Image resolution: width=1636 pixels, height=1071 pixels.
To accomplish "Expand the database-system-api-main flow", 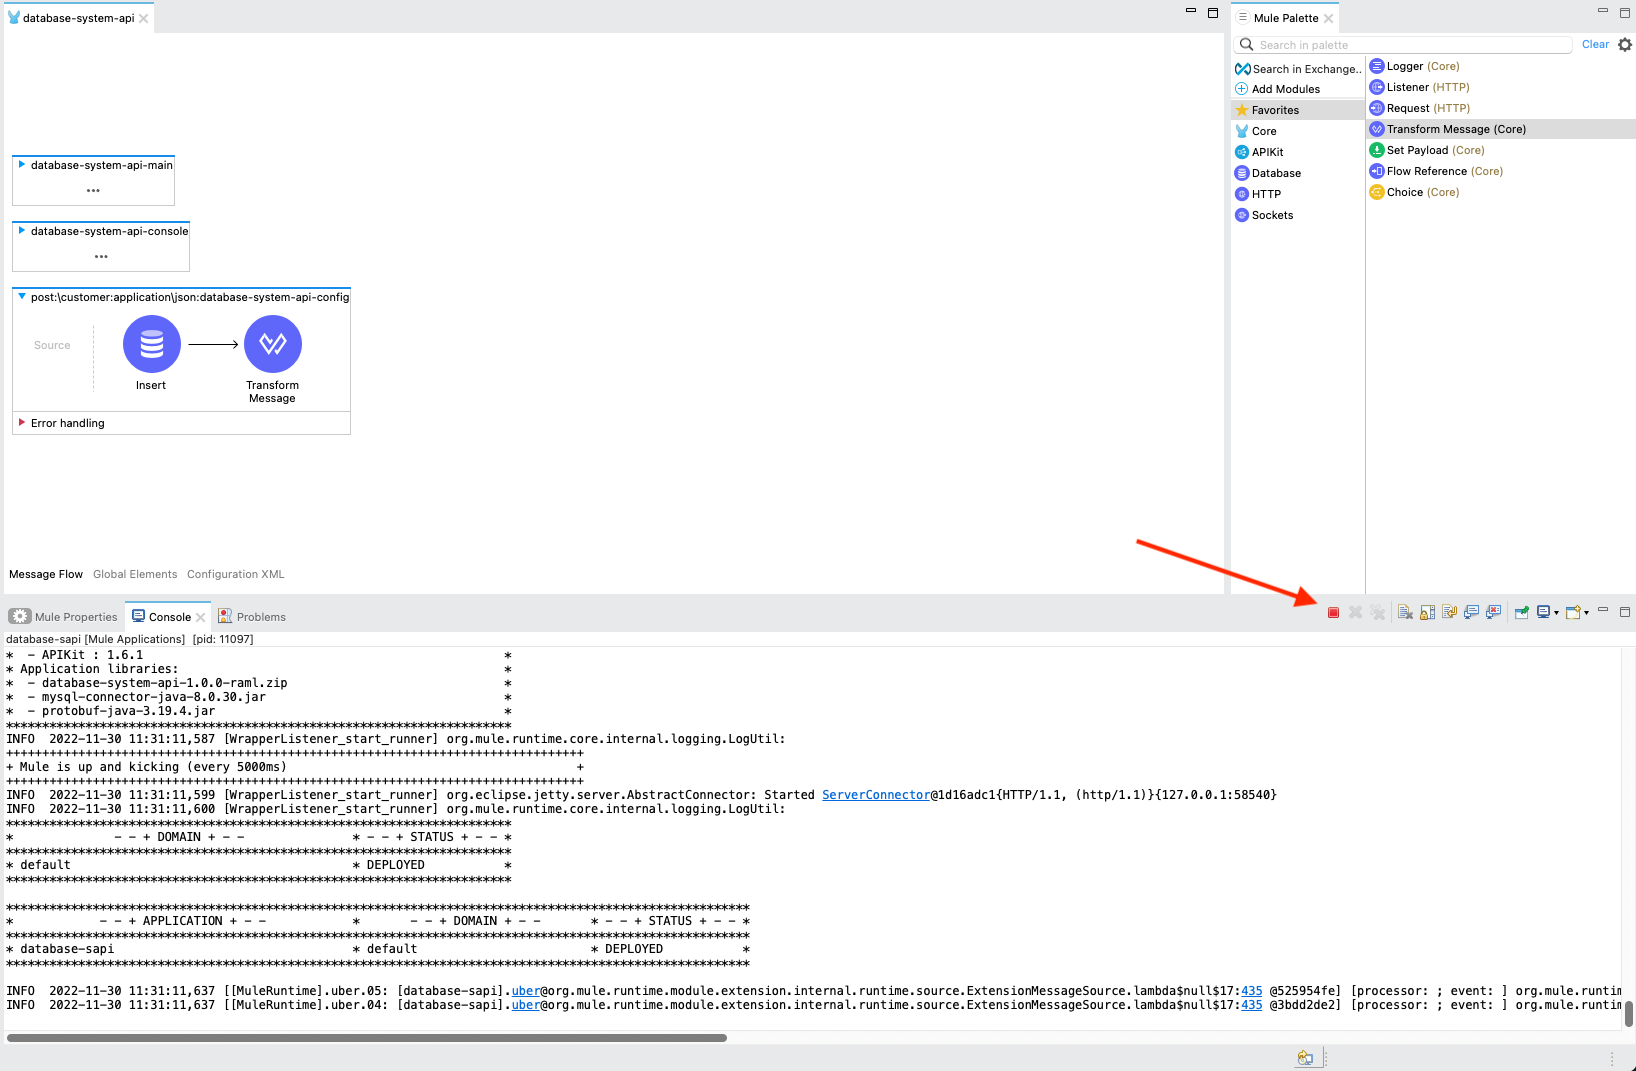I will click(22, 165).
